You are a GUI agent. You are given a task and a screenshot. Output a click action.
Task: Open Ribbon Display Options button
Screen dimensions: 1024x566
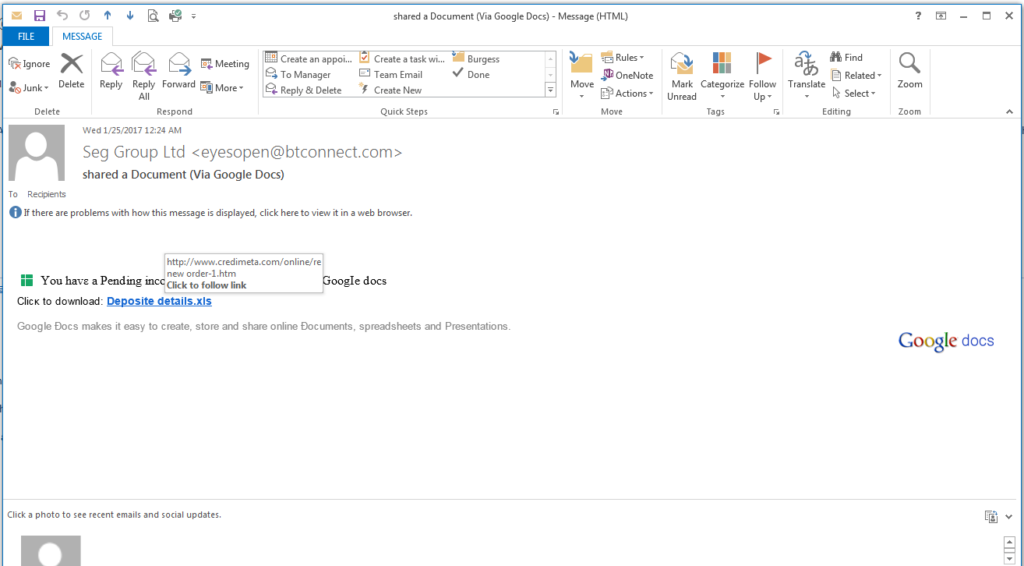pyautogui.click(x=941, y=16)
